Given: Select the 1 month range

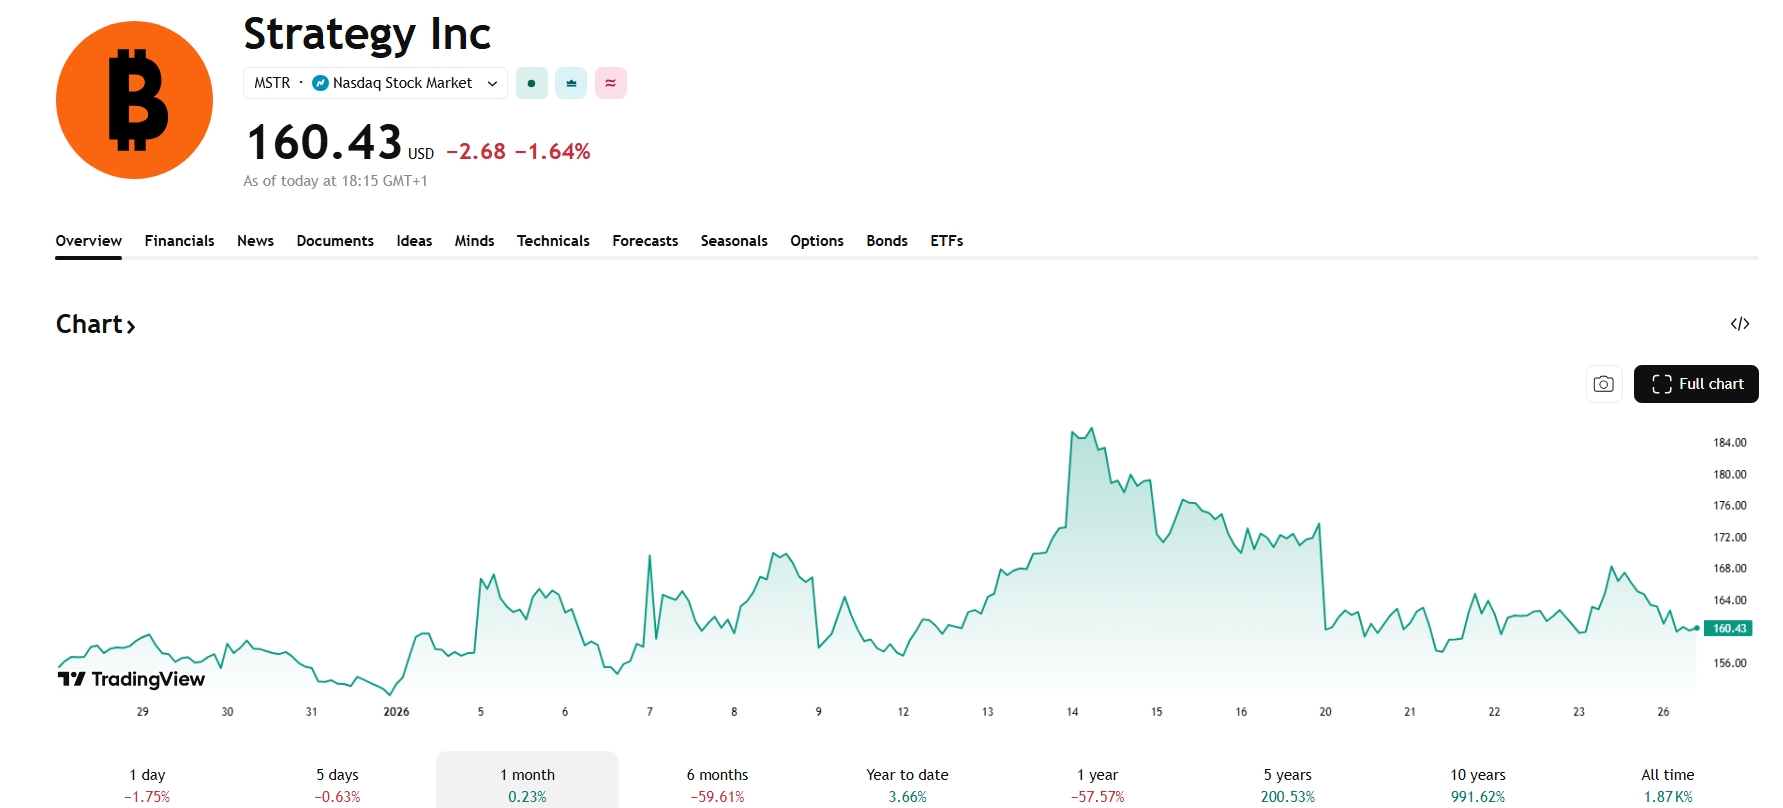Looking at the screenshot, I should point(527,784).
